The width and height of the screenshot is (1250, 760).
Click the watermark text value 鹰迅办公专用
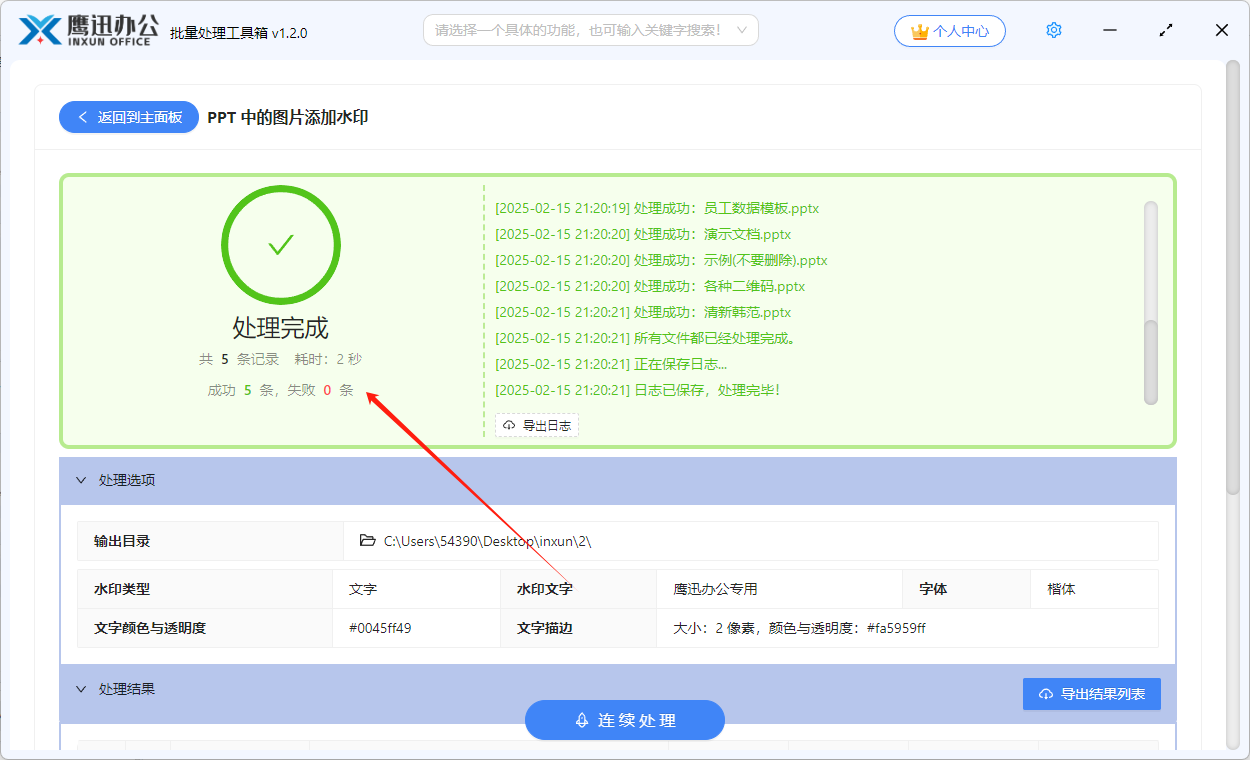716,590
